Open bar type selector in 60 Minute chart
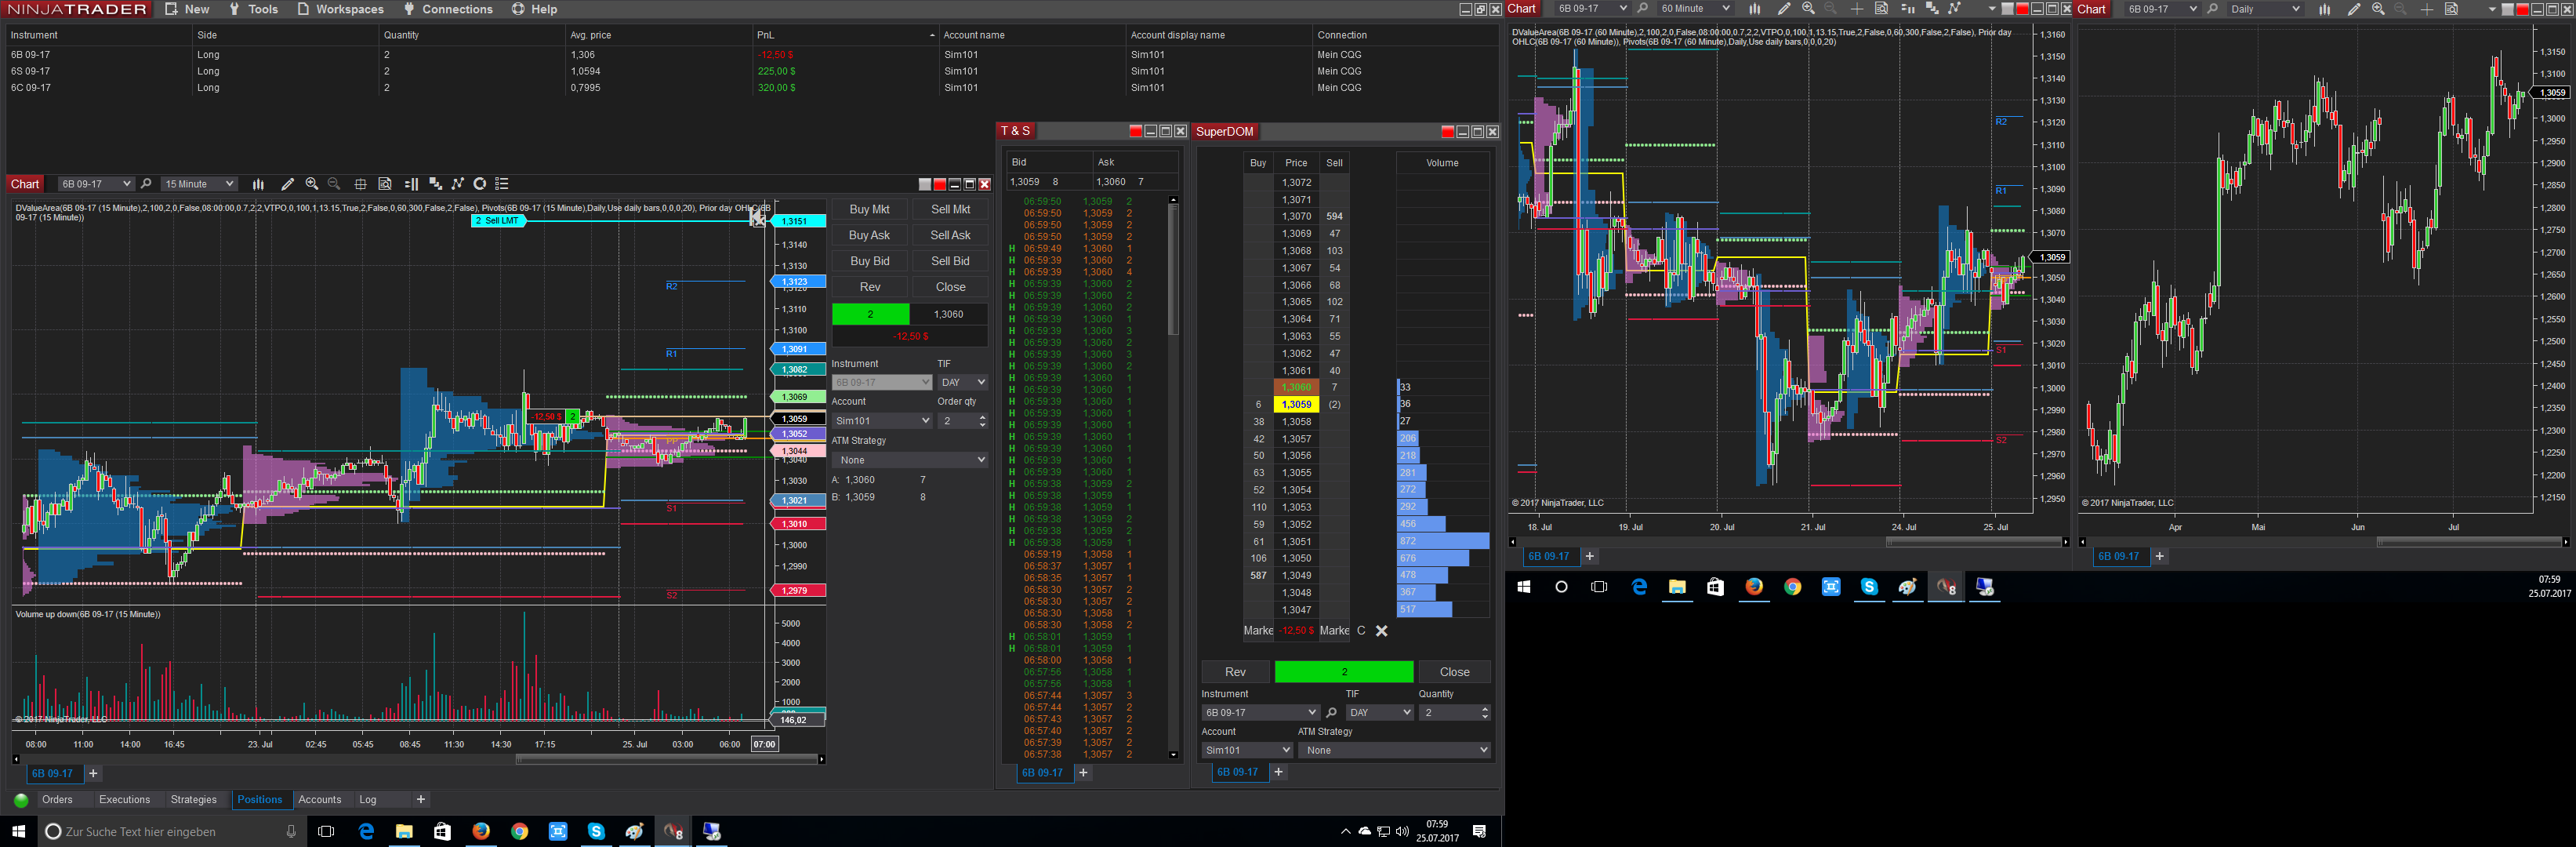Screen dimensions: 2576x847 pyautogui.click(x=1755, y=9)
